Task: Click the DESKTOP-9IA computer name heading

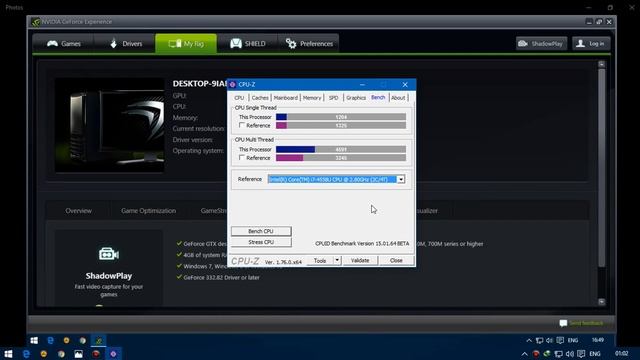Action: pos(200,84)
